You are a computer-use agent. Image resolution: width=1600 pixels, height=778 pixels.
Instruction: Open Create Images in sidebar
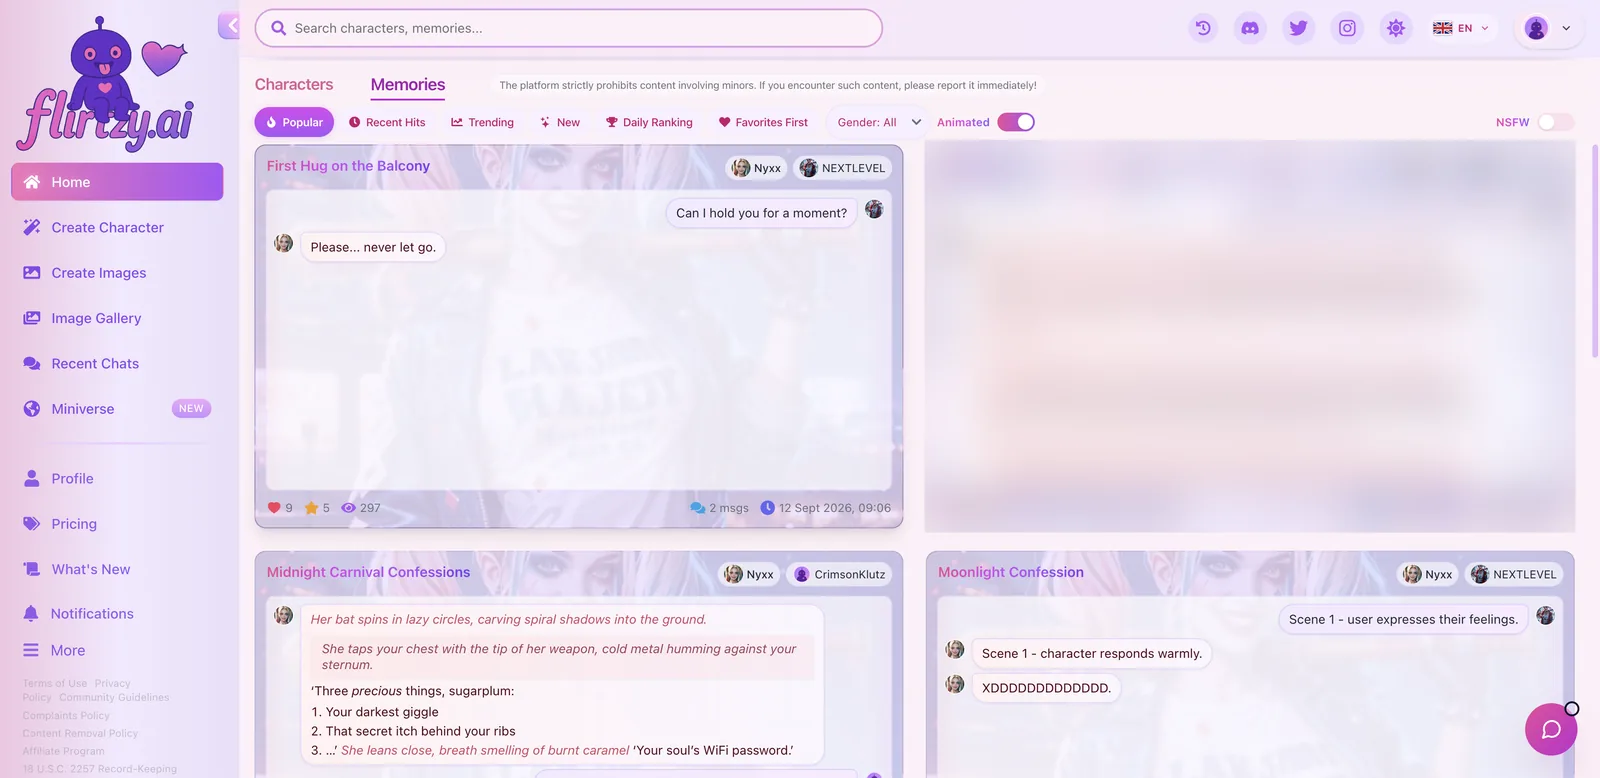117,272
